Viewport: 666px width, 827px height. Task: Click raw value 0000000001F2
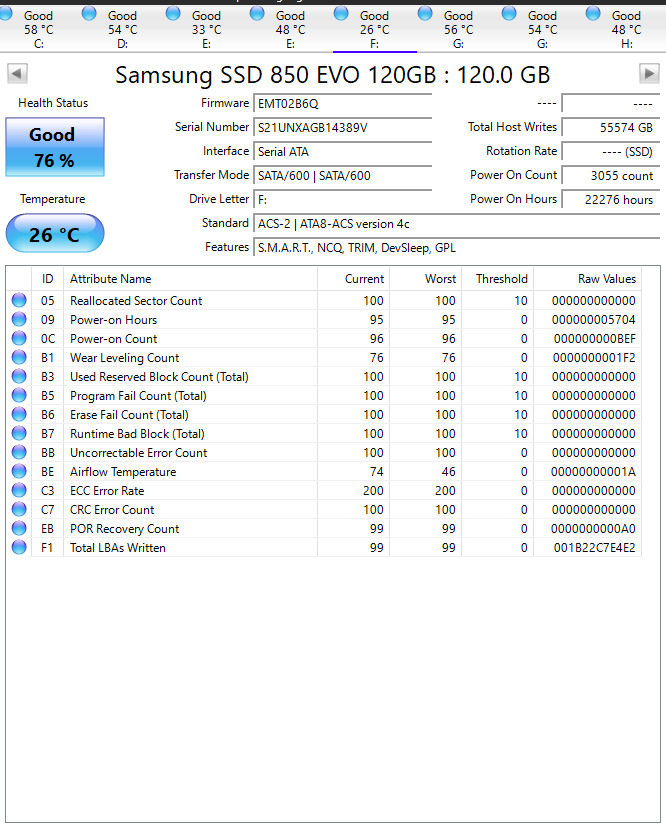coord(594,358)
